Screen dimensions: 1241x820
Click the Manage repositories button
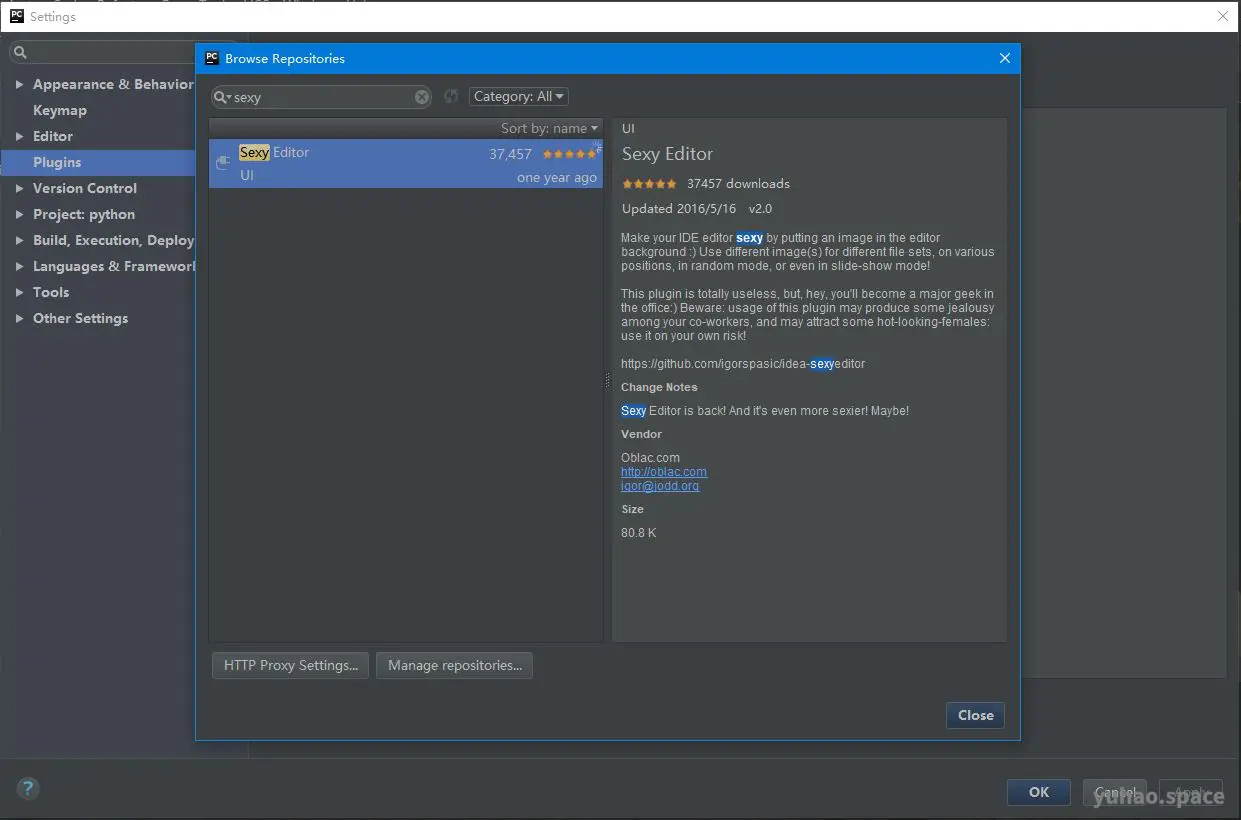point(454,665)
